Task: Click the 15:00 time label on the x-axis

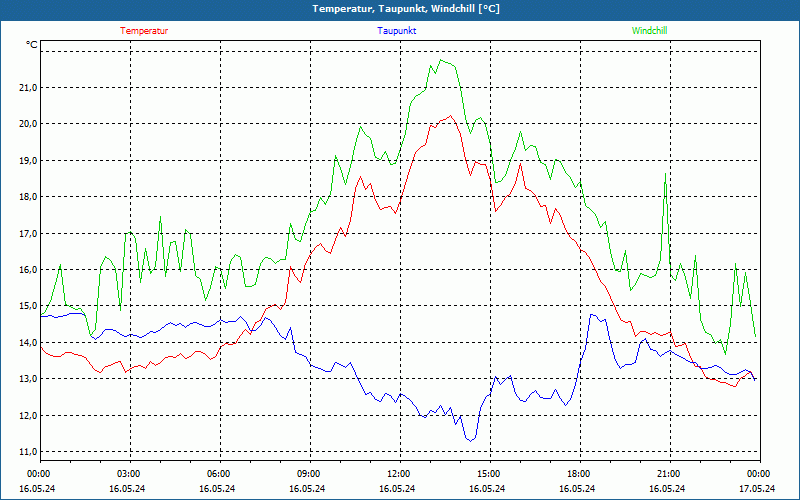Action: [489, 474]
